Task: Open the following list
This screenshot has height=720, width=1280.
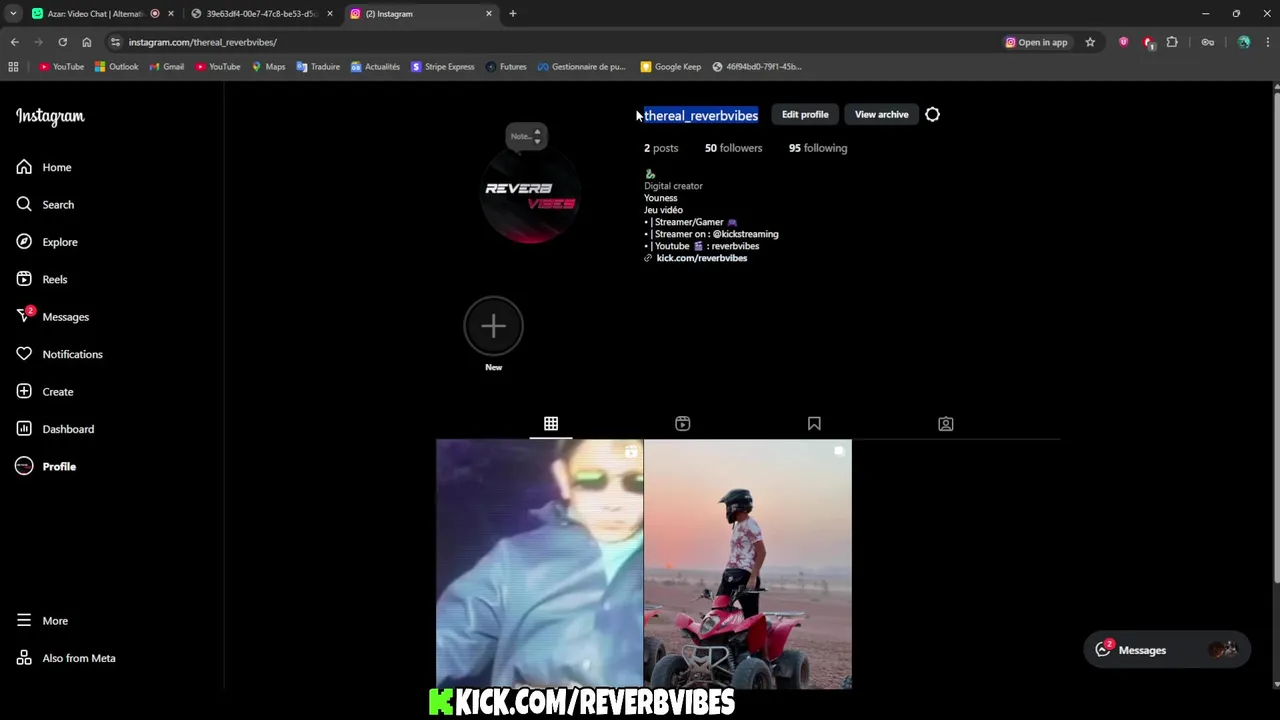Action: pyautogui.click(x=817, y=148)
